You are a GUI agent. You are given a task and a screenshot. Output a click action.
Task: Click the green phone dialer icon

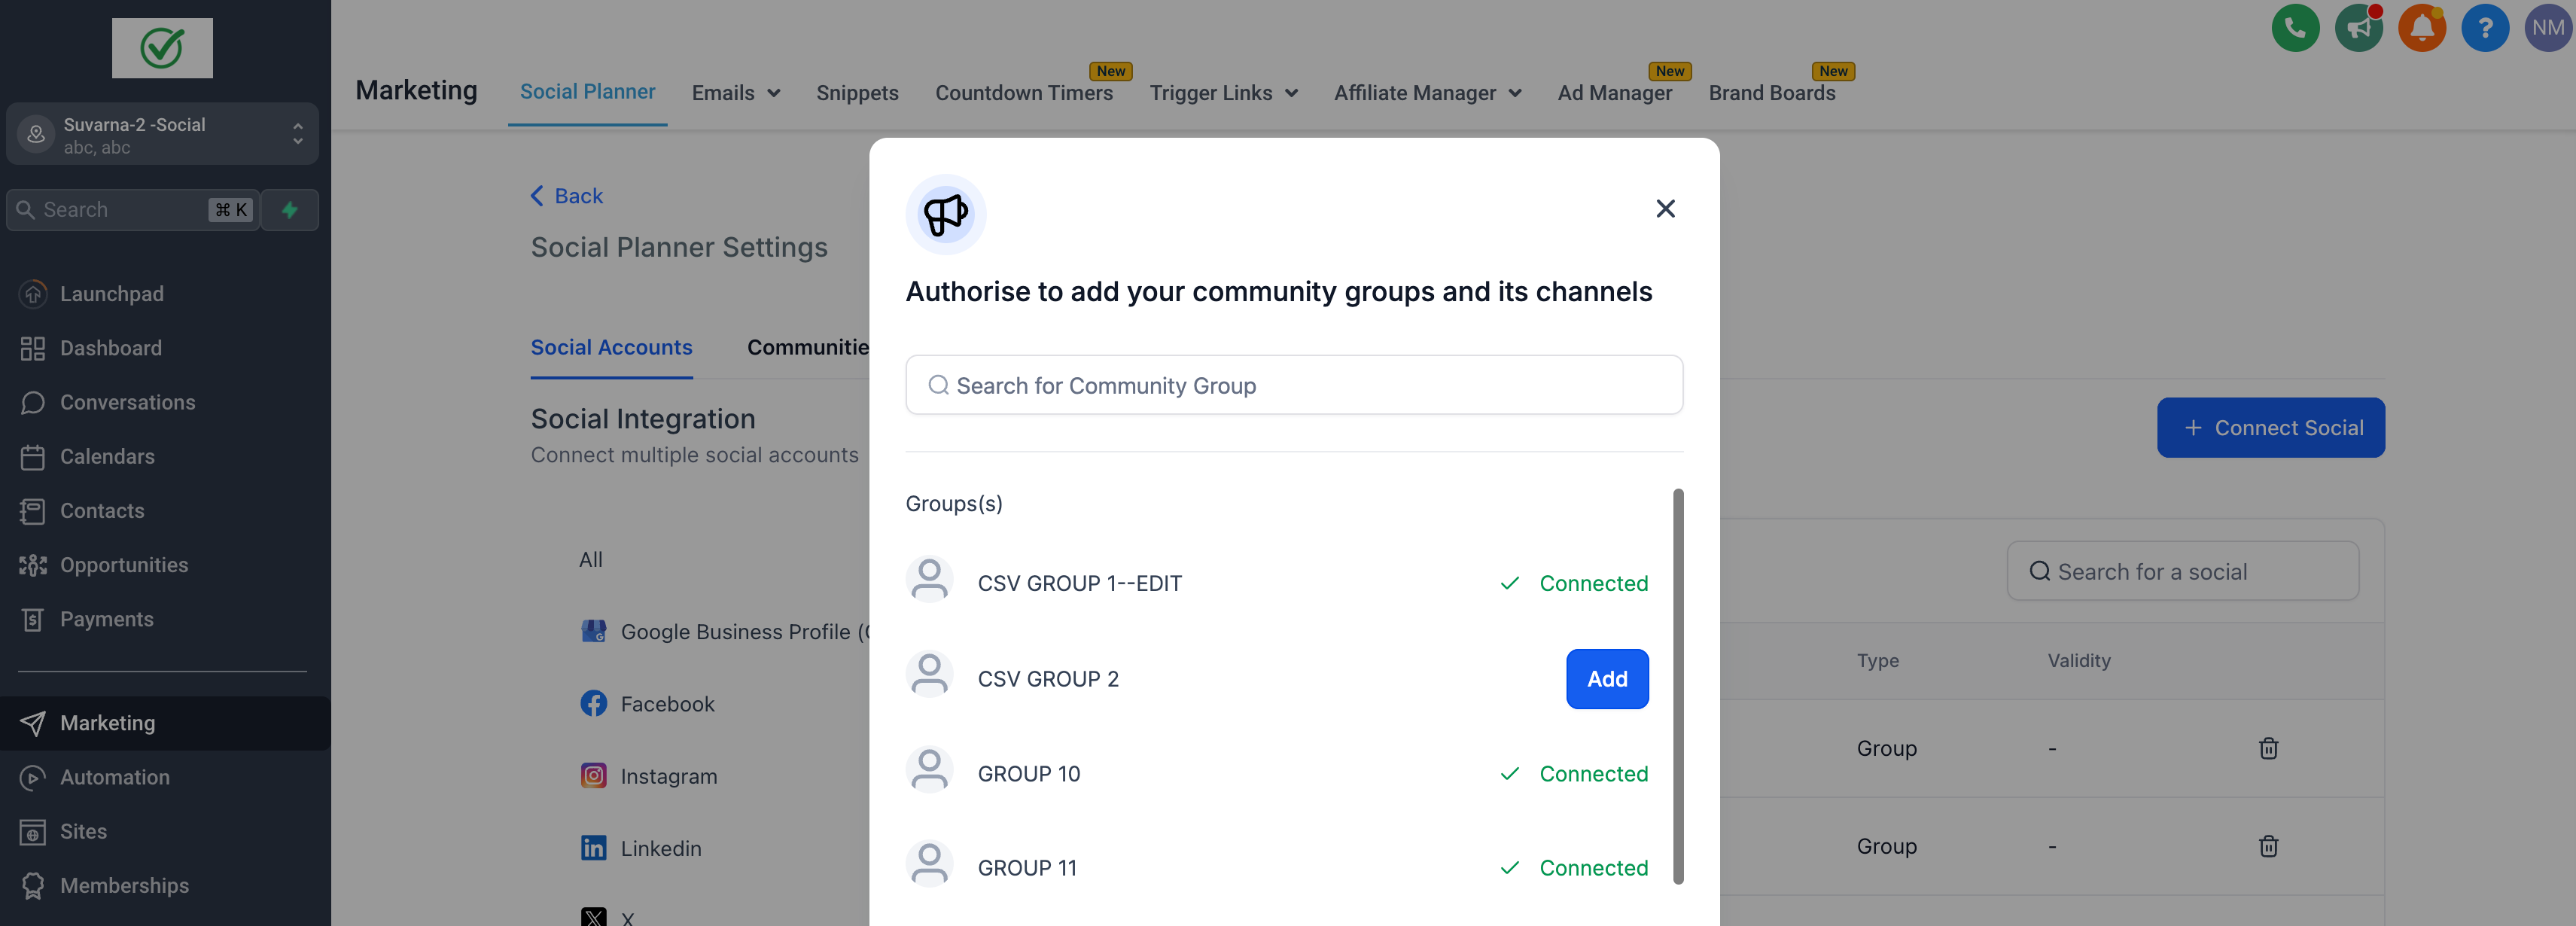coord(2295,28)
